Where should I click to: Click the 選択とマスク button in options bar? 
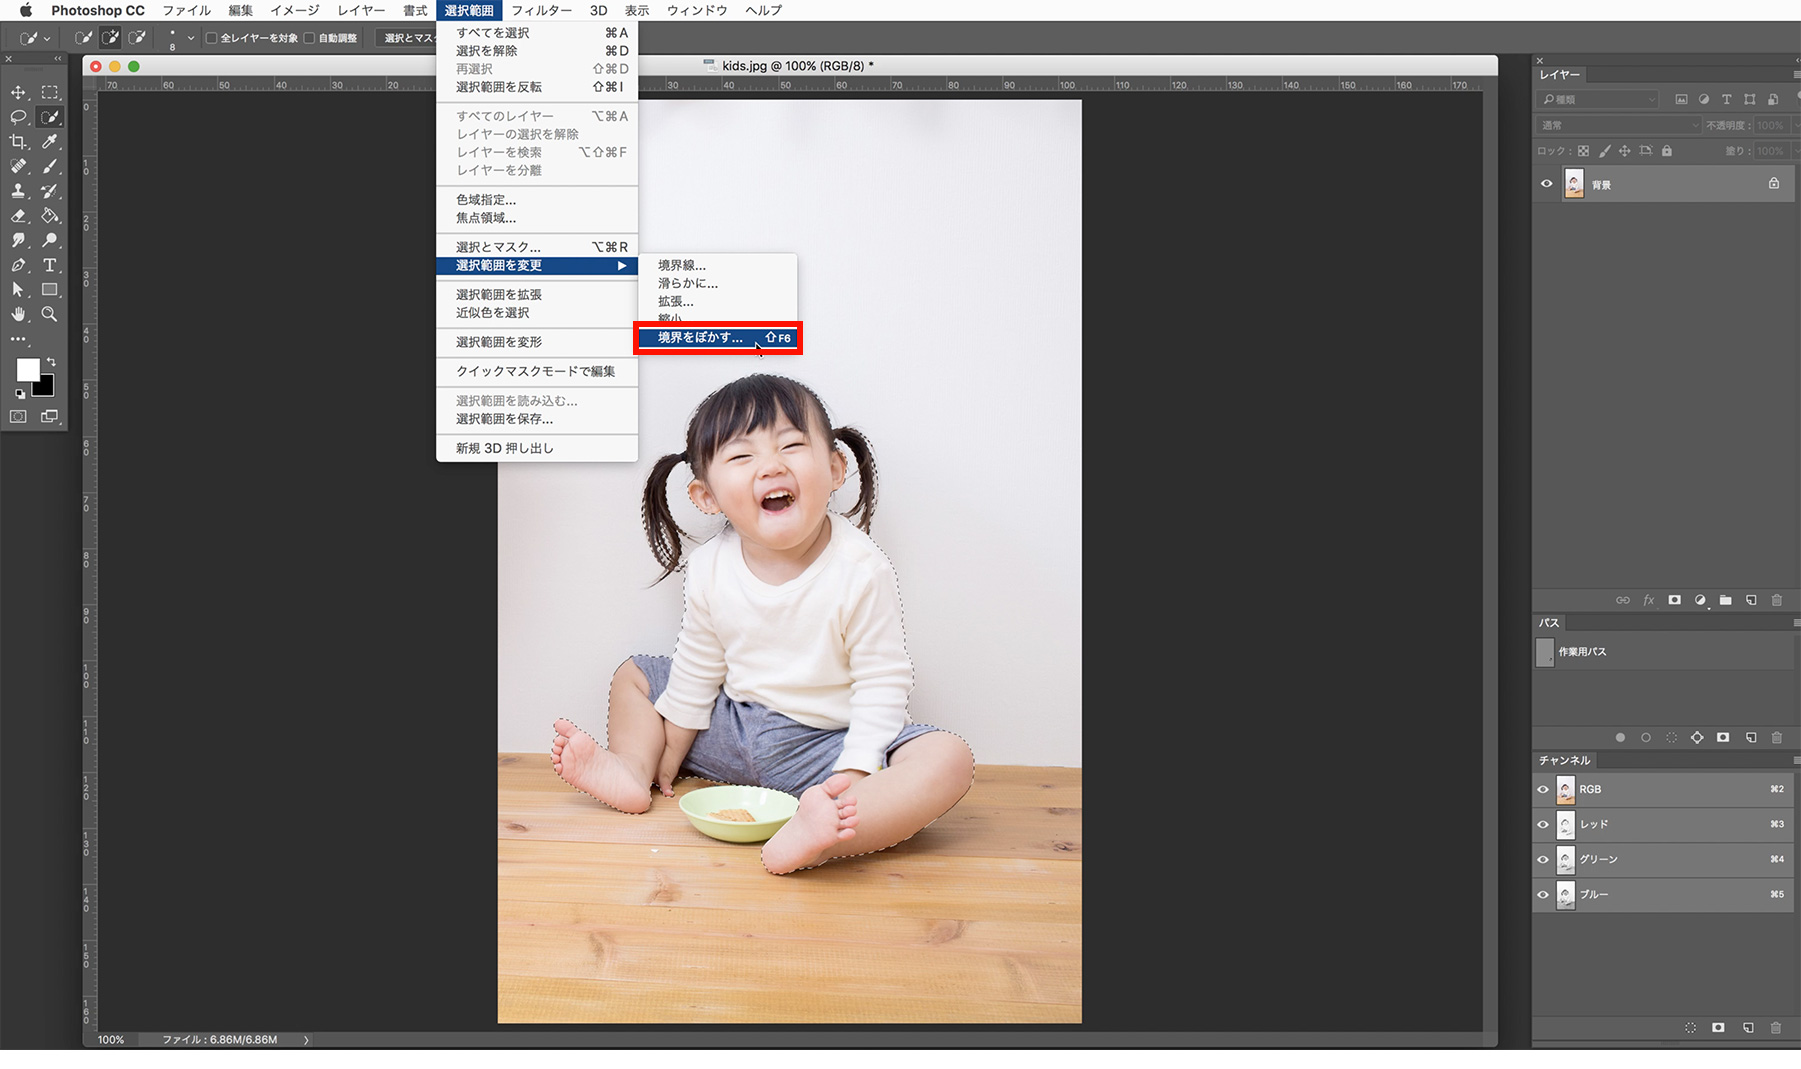tap(408, 38)
